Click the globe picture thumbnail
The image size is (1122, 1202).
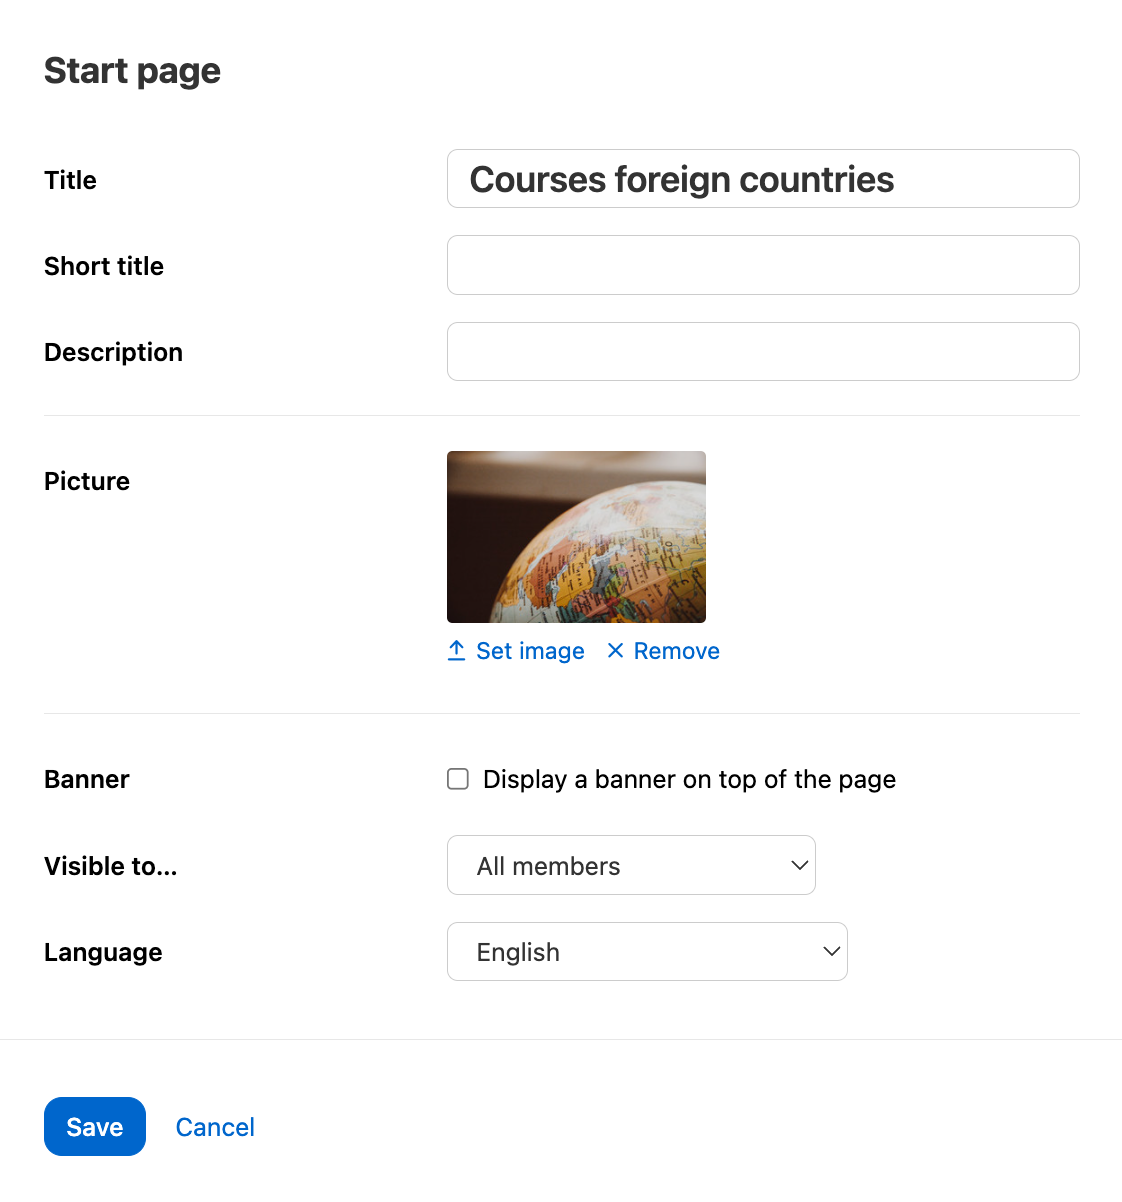pyautogui.click(x=576, y=537)
